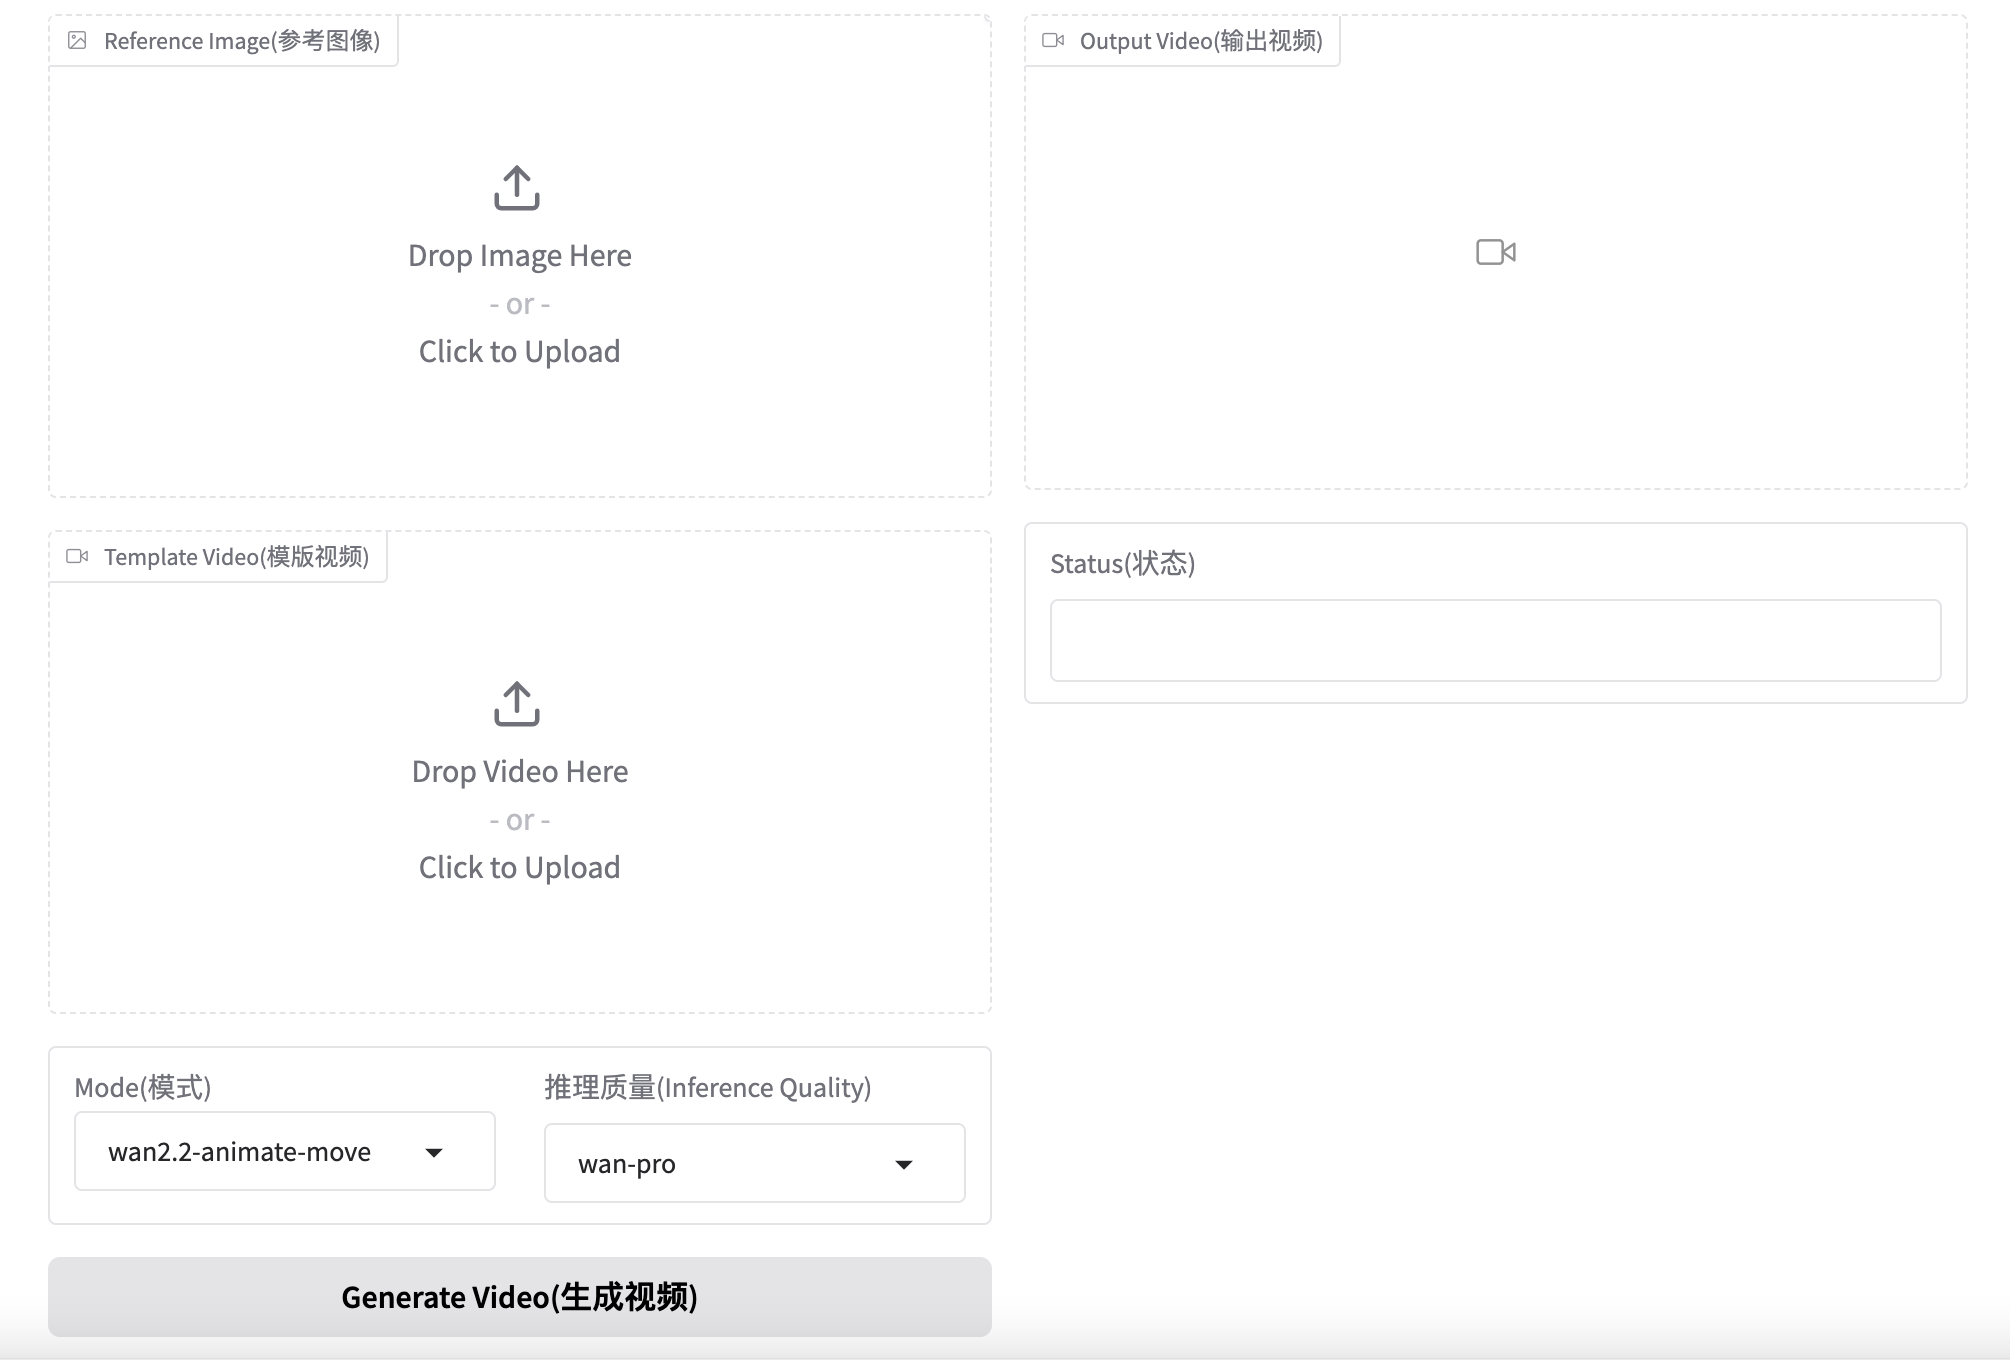Click the camera icon in Output Video
Viewport: 2010px width, 1360px height.
pyautogui.click(x=1496, y=252)
